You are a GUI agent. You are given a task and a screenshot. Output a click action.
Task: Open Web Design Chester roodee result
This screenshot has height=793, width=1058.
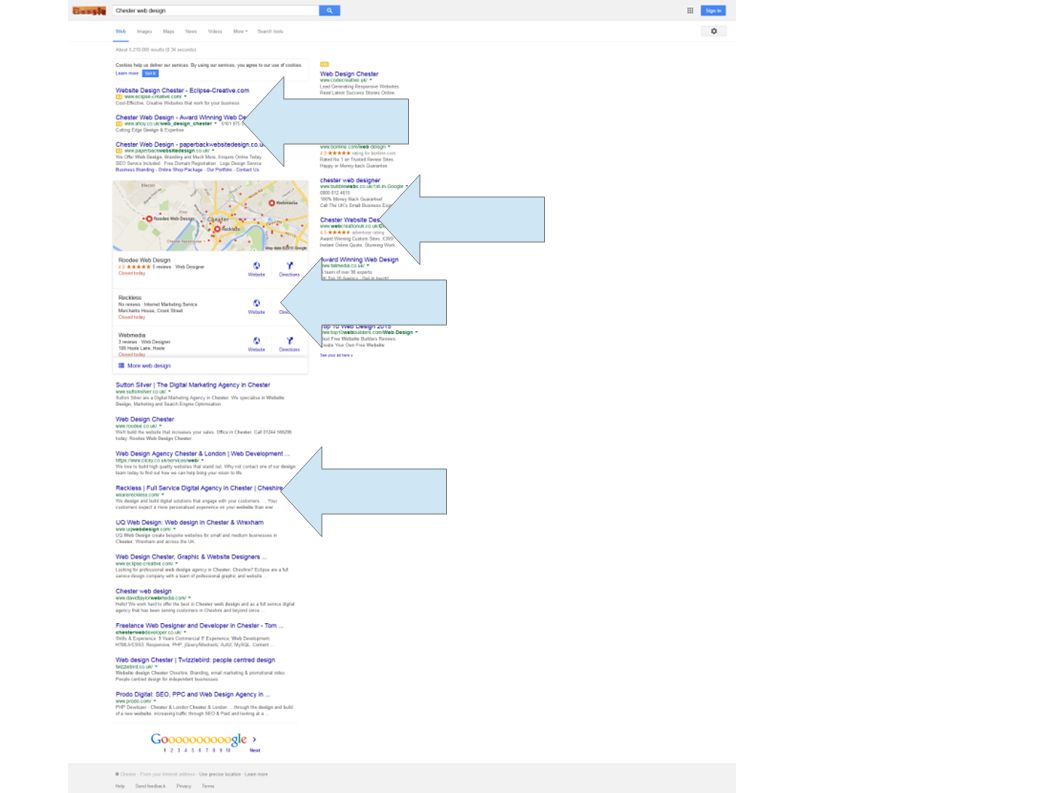tap(144, 419)
